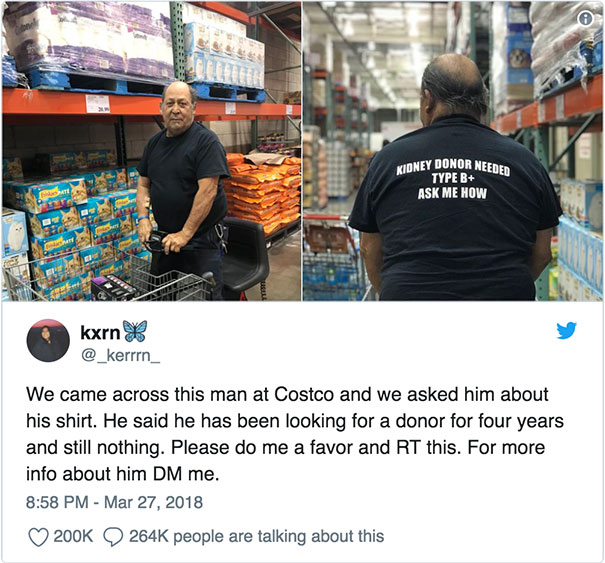Click the 200K likes count
Viewport: 605px width, 563px height.
tap(73, 536)
